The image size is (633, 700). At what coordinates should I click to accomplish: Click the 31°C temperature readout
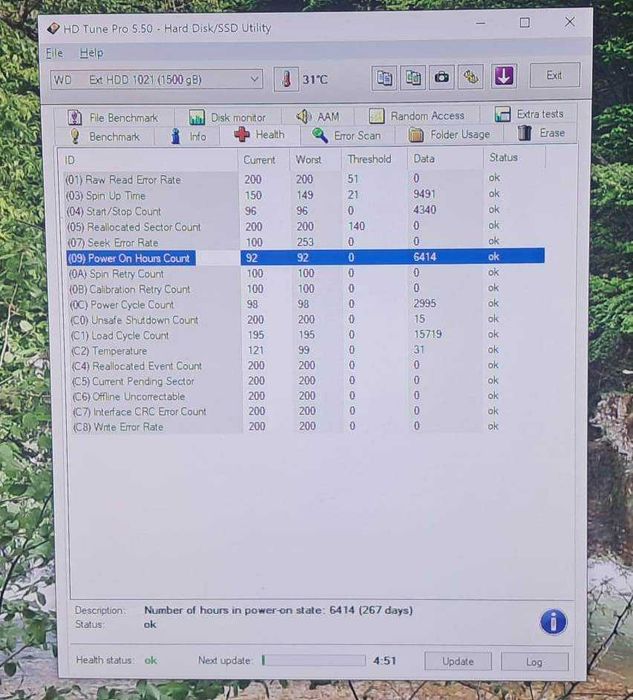pyautogui.click(x=315, y=79)
